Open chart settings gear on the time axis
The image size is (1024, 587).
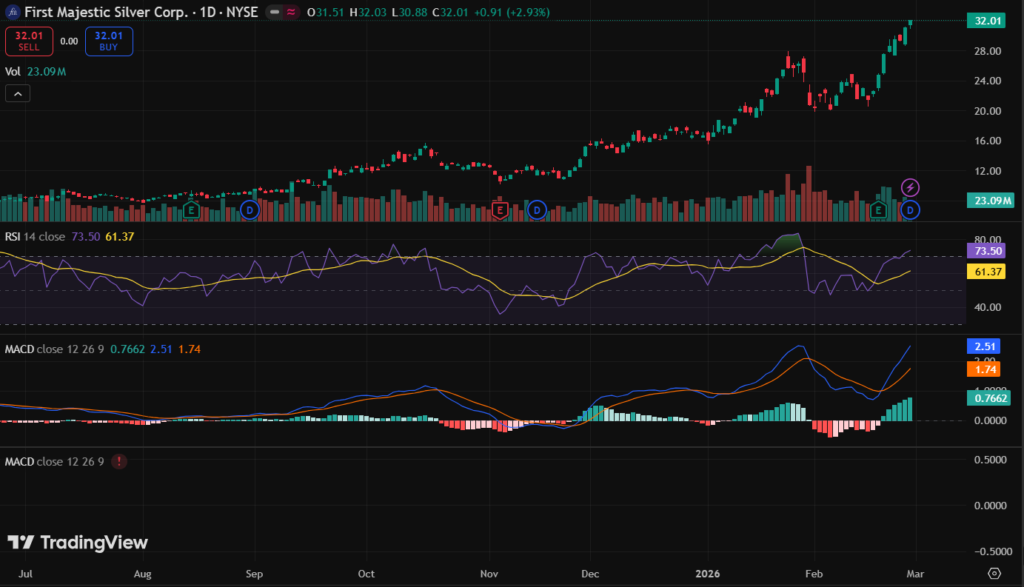[x=993, y=573]
